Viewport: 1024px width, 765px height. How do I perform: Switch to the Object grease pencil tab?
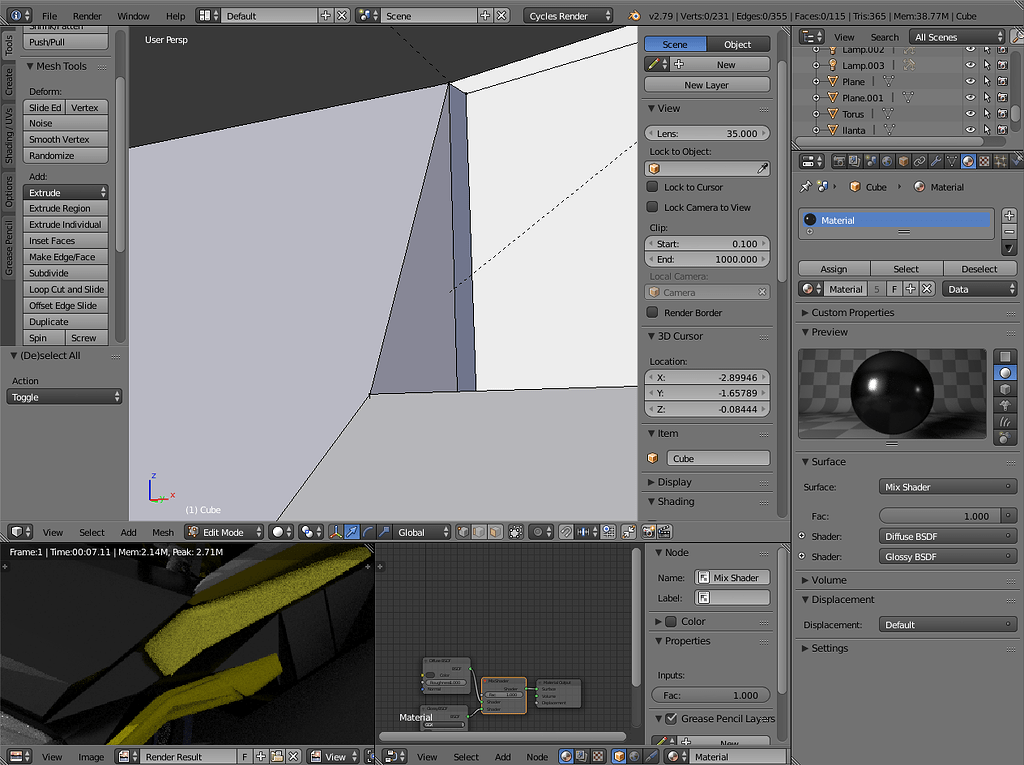point(738,44)
